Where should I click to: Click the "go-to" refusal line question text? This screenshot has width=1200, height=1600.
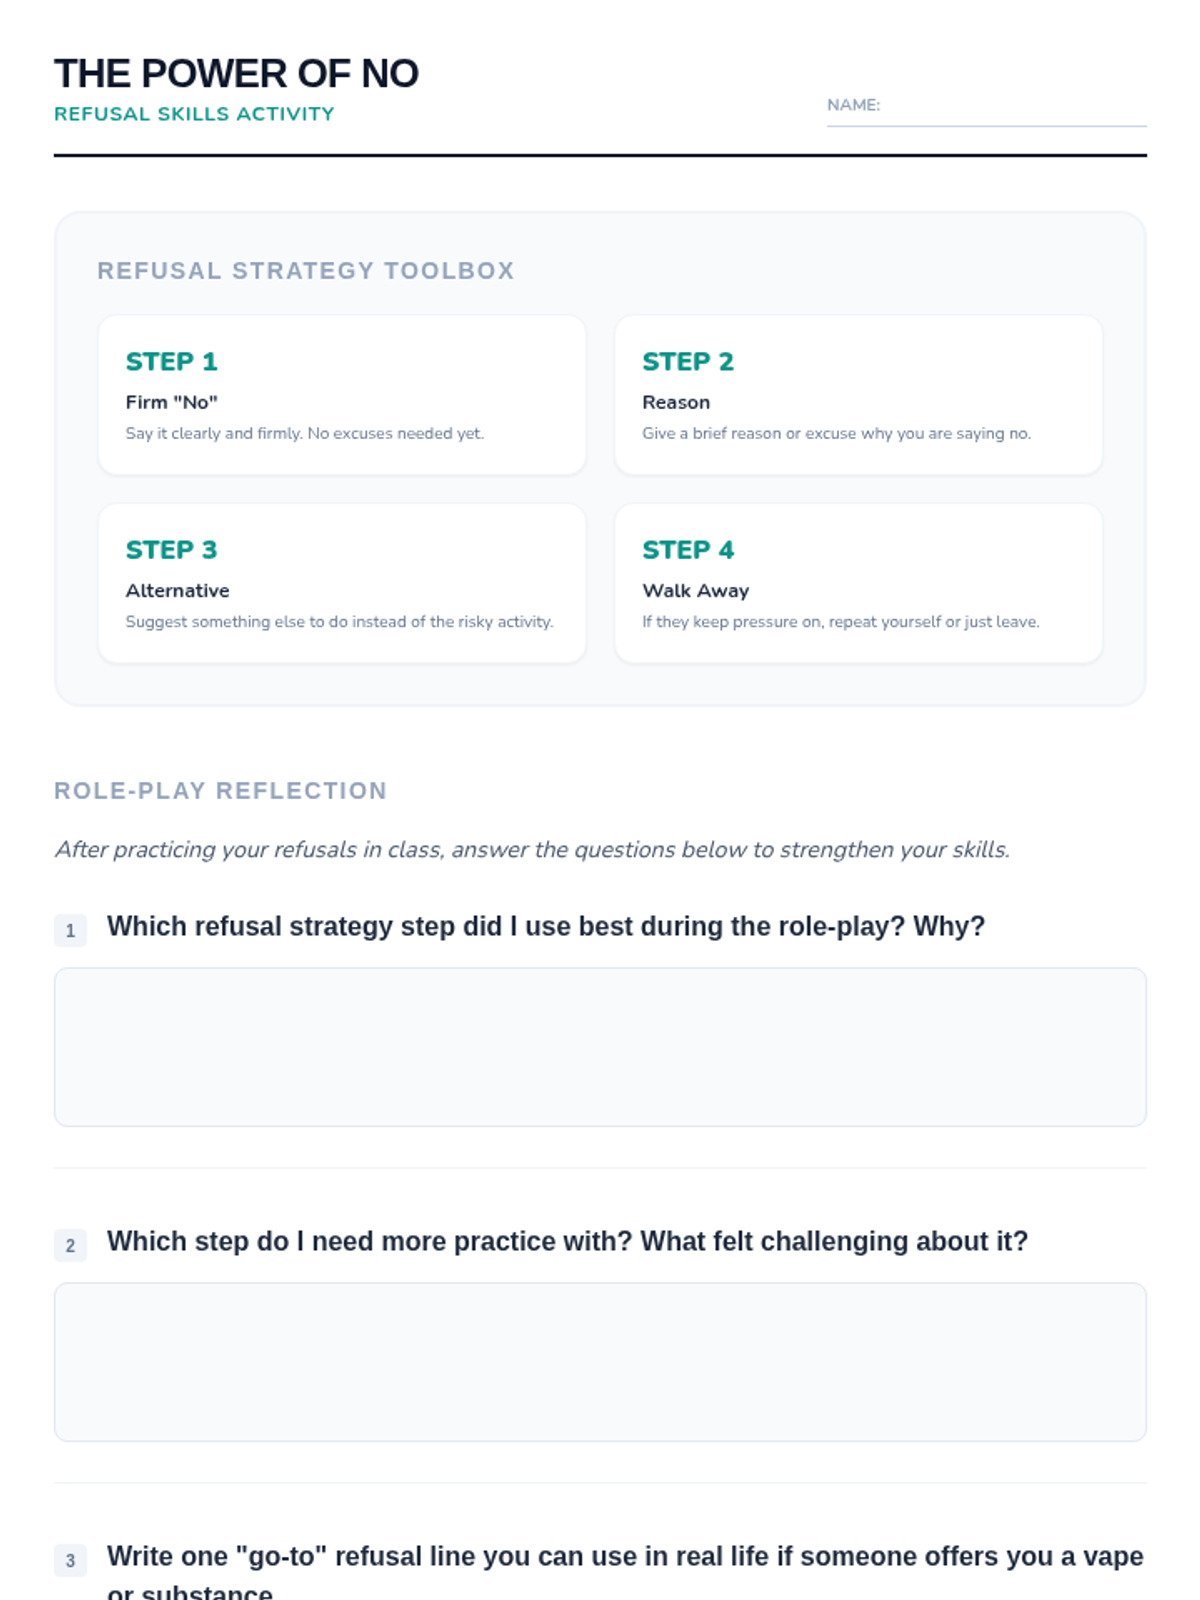click(x=625, y=1556)
